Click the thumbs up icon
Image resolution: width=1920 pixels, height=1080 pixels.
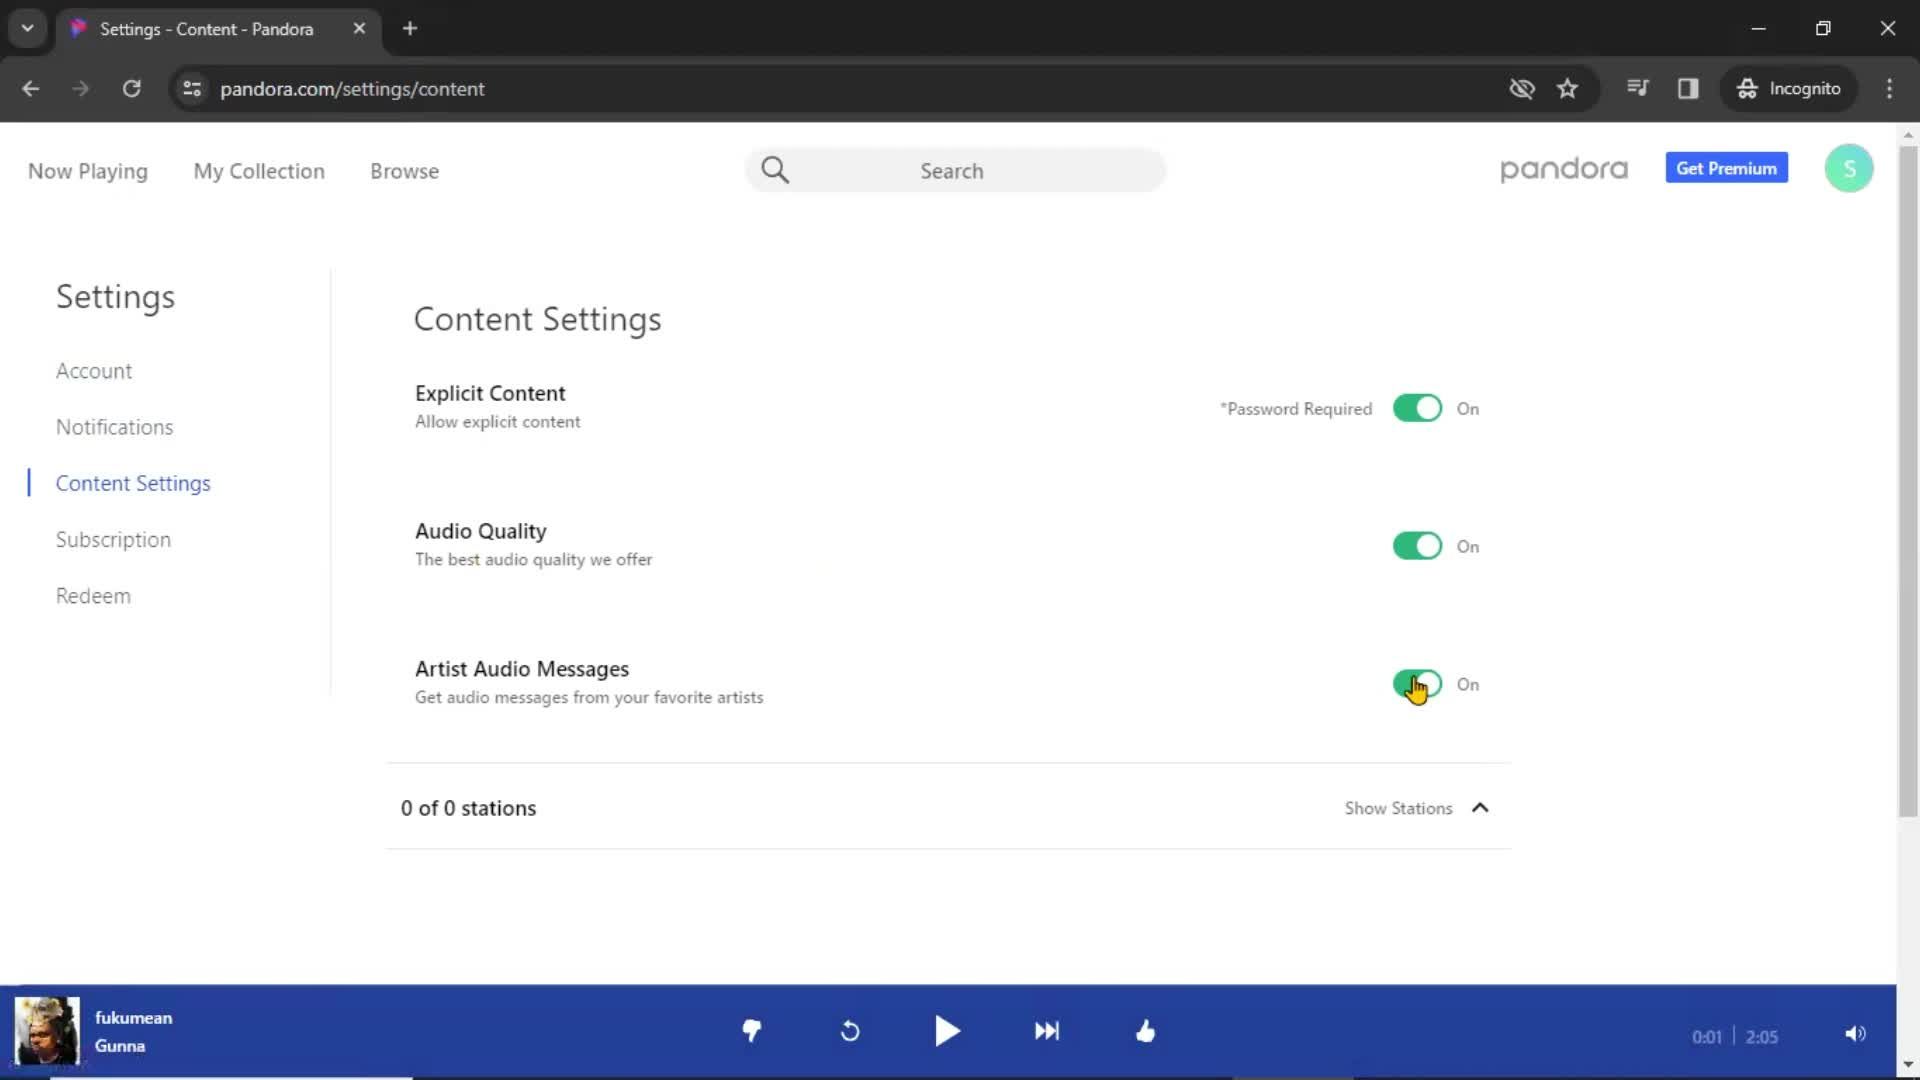1145,1030
